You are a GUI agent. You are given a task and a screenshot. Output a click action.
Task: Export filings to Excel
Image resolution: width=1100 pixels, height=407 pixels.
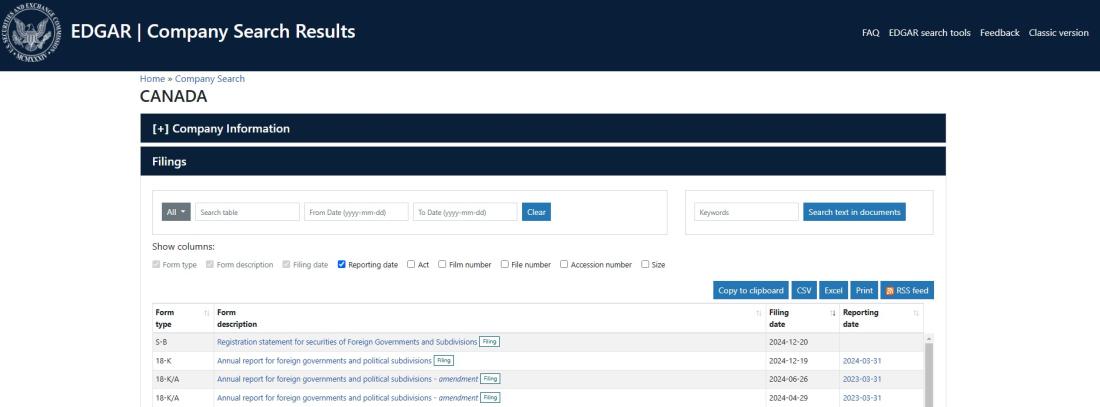click(833, 291)
